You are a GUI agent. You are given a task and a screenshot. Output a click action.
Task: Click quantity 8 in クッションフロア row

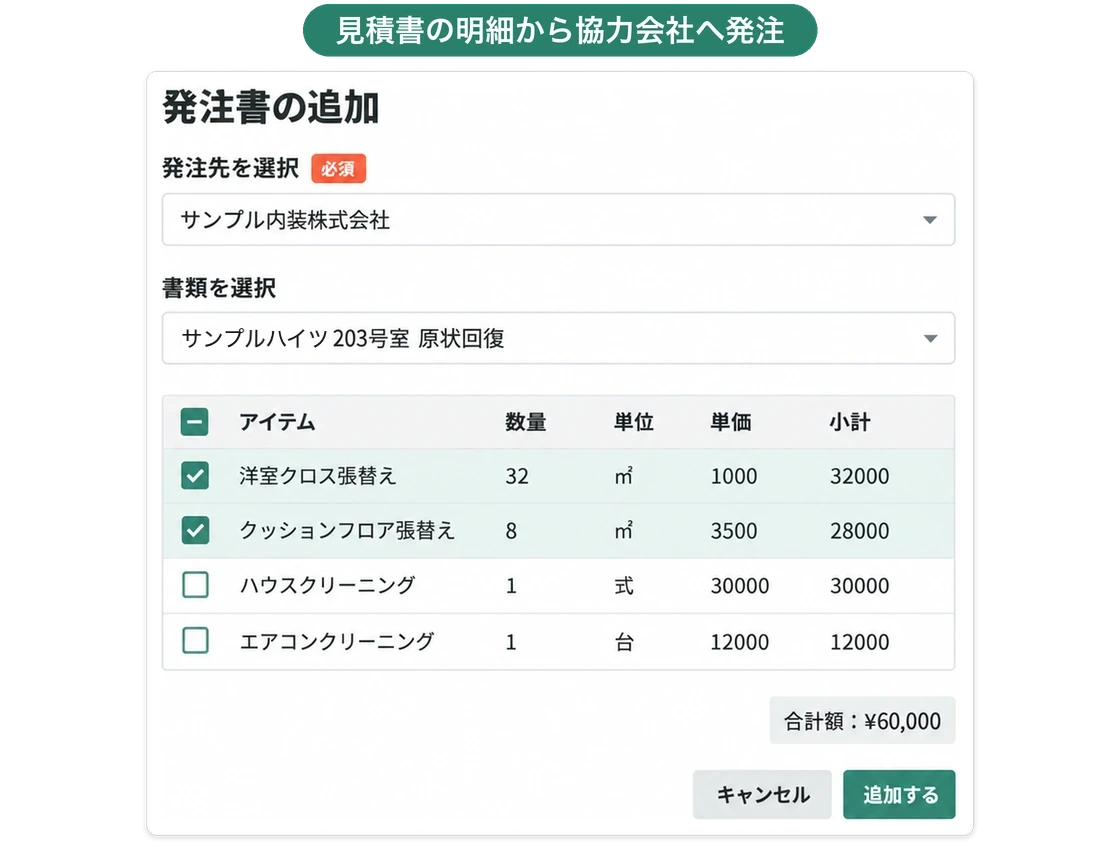511,531
